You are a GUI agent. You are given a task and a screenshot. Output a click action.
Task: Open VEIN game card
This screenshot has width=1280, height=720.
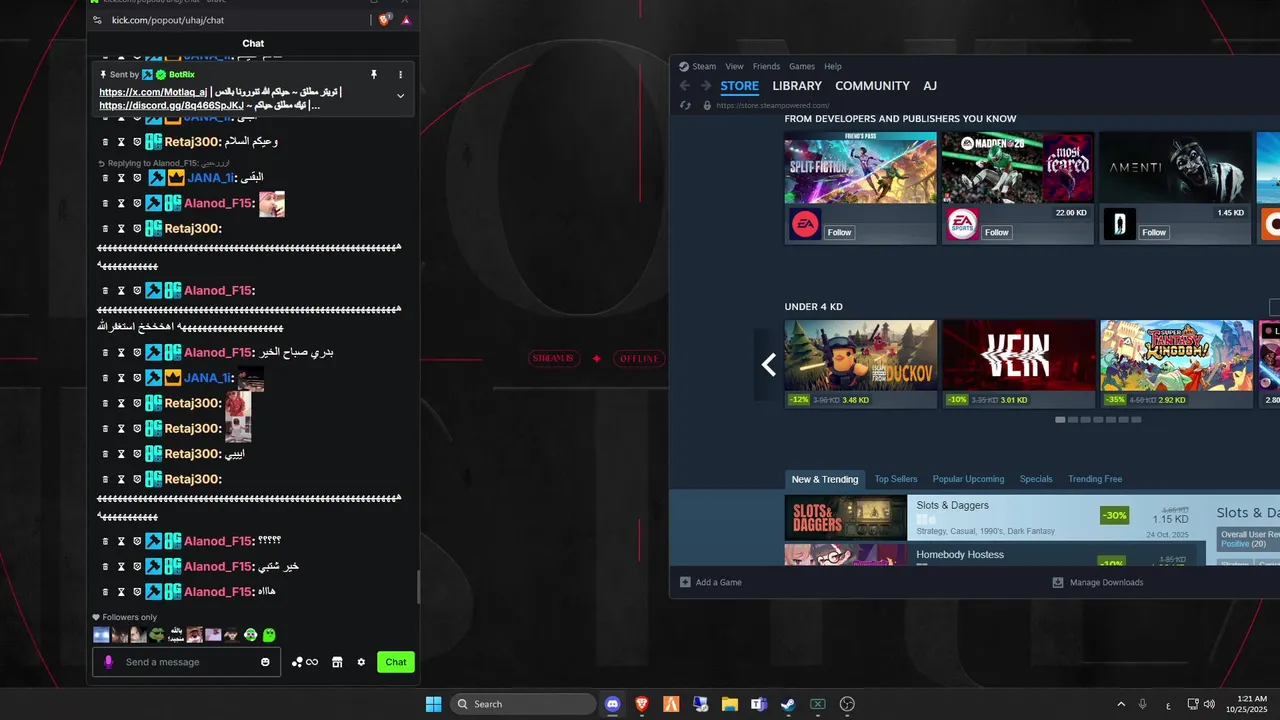click(x=1018, y=364)
